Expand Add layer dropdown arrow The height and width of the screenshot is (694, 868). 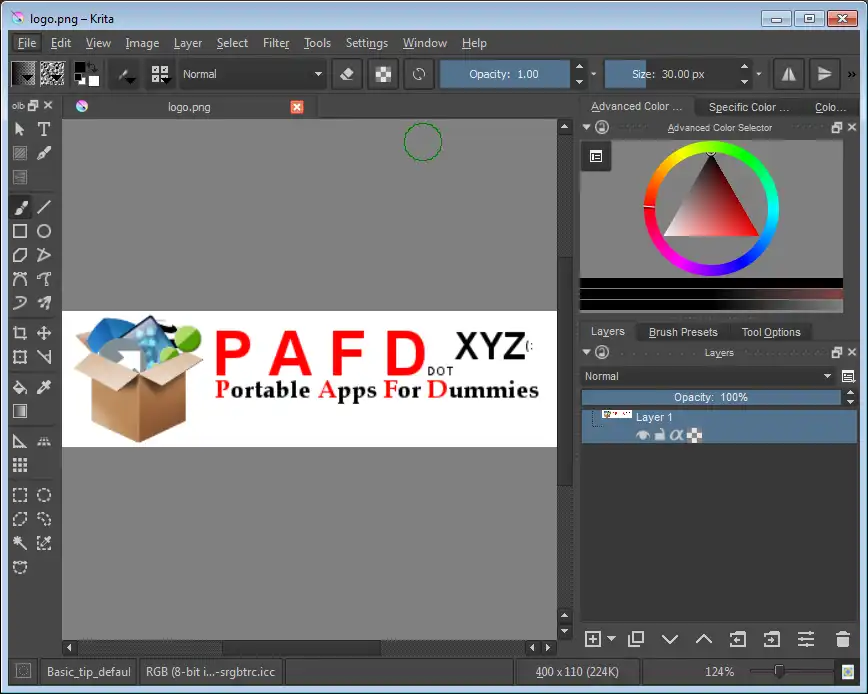[611, 639]
